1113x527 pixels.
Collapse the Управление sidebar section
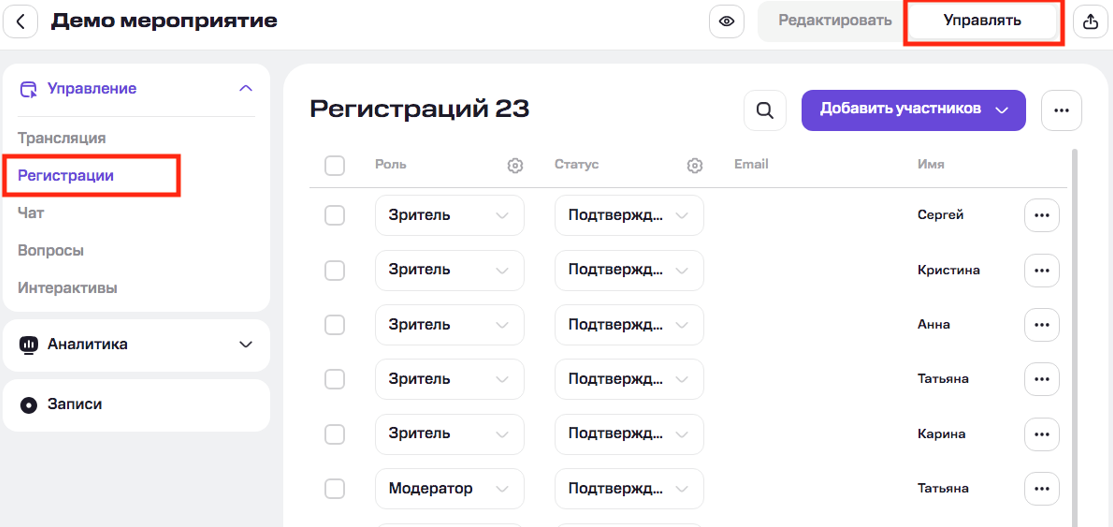coord(245,89)
